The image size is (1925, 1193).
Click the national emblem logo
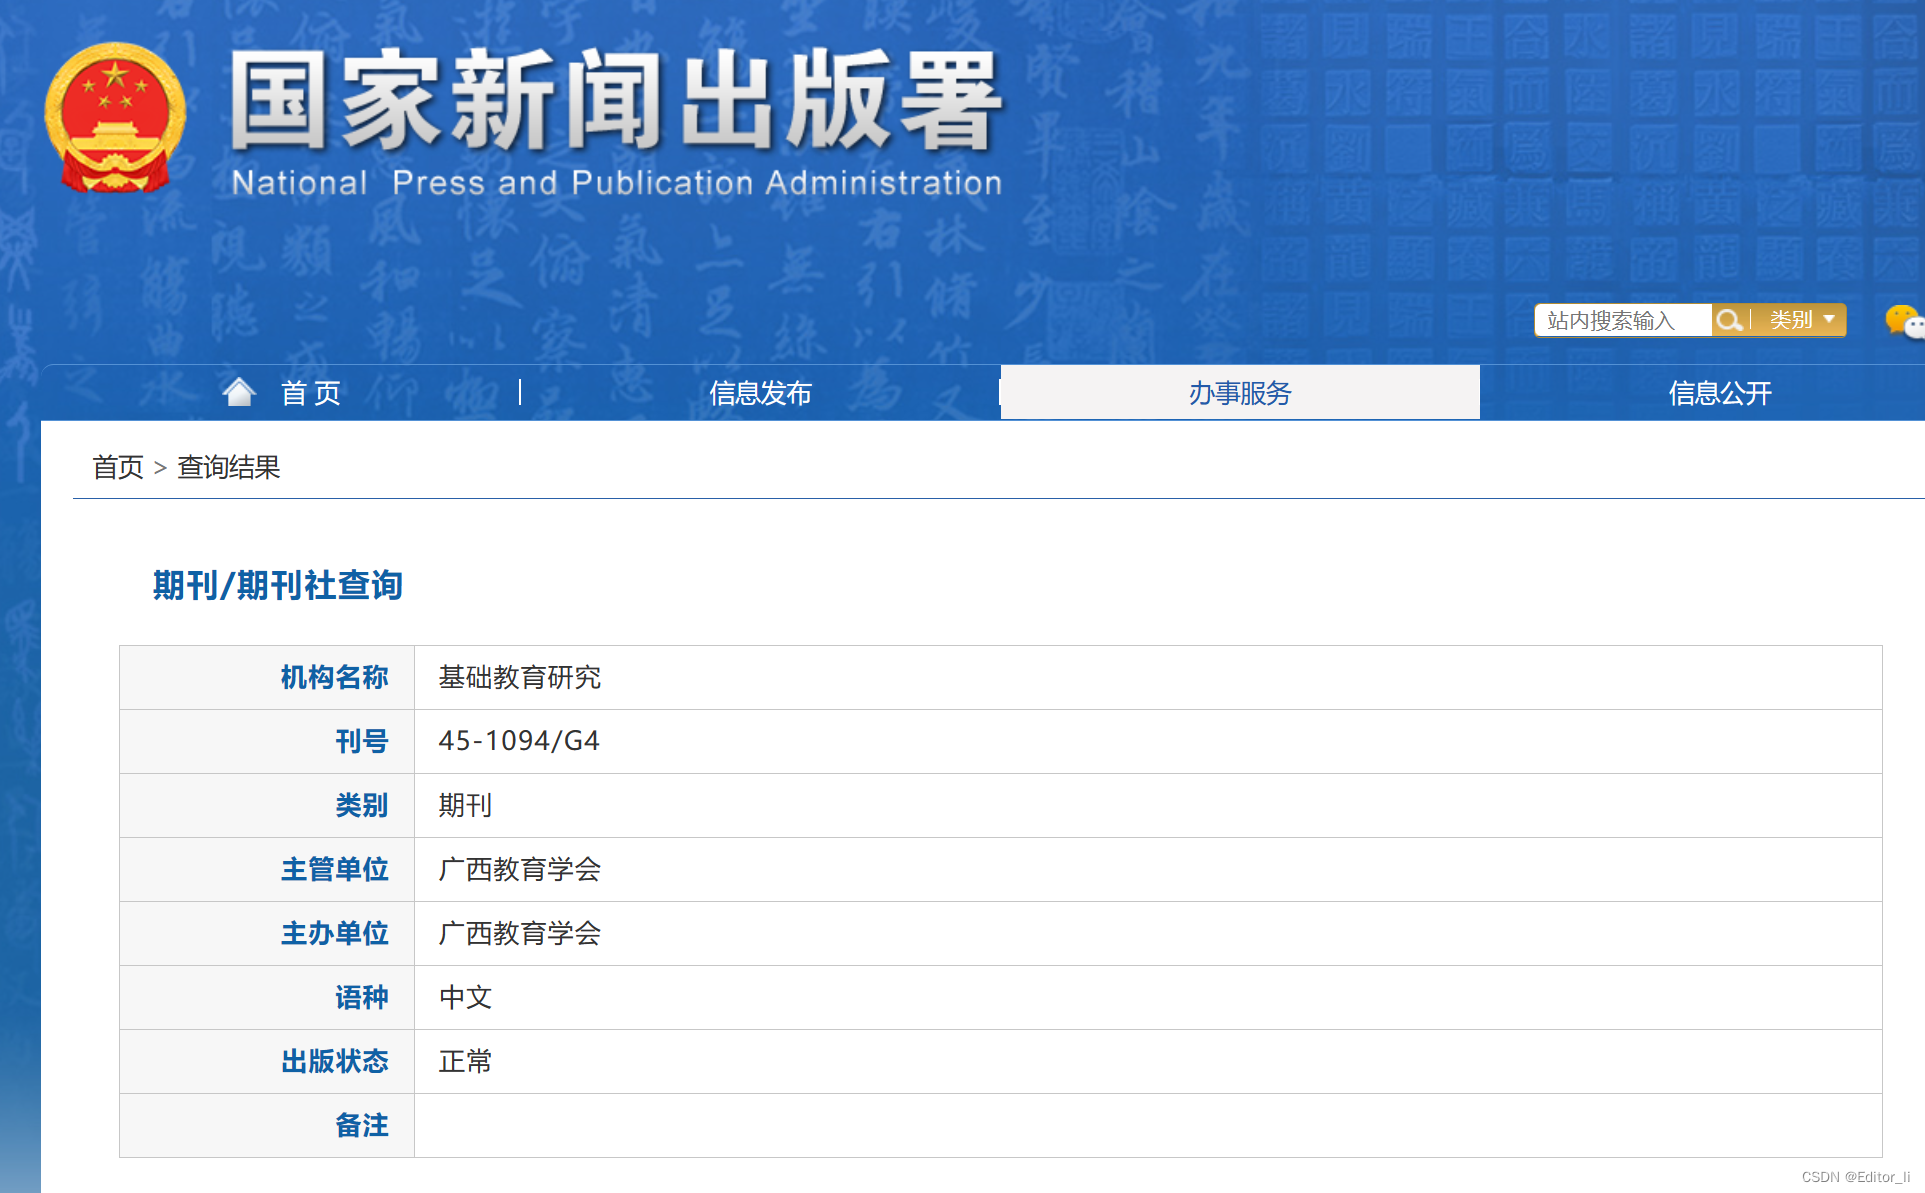[x=115, y=117]
